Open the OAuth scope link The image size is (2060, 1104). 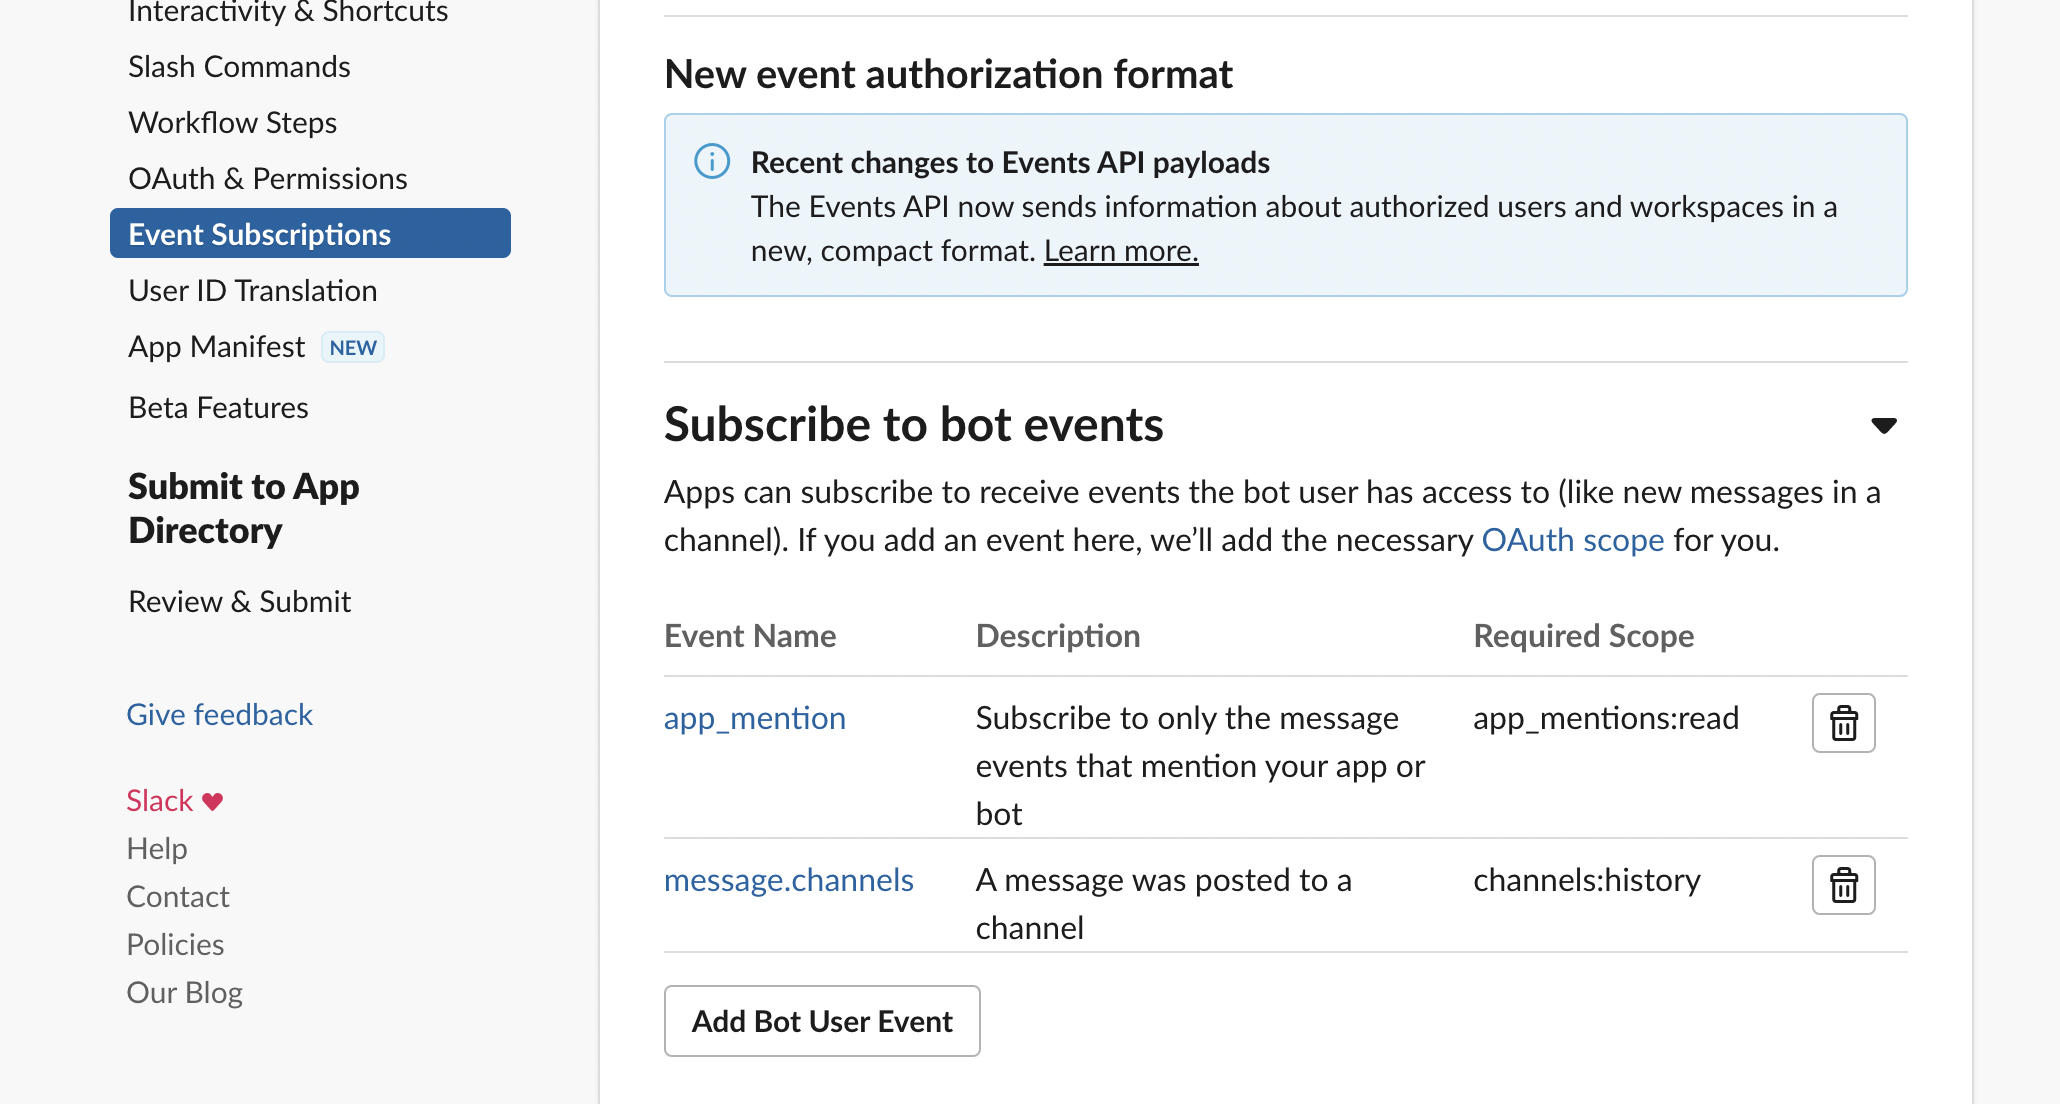point(1572,540)
